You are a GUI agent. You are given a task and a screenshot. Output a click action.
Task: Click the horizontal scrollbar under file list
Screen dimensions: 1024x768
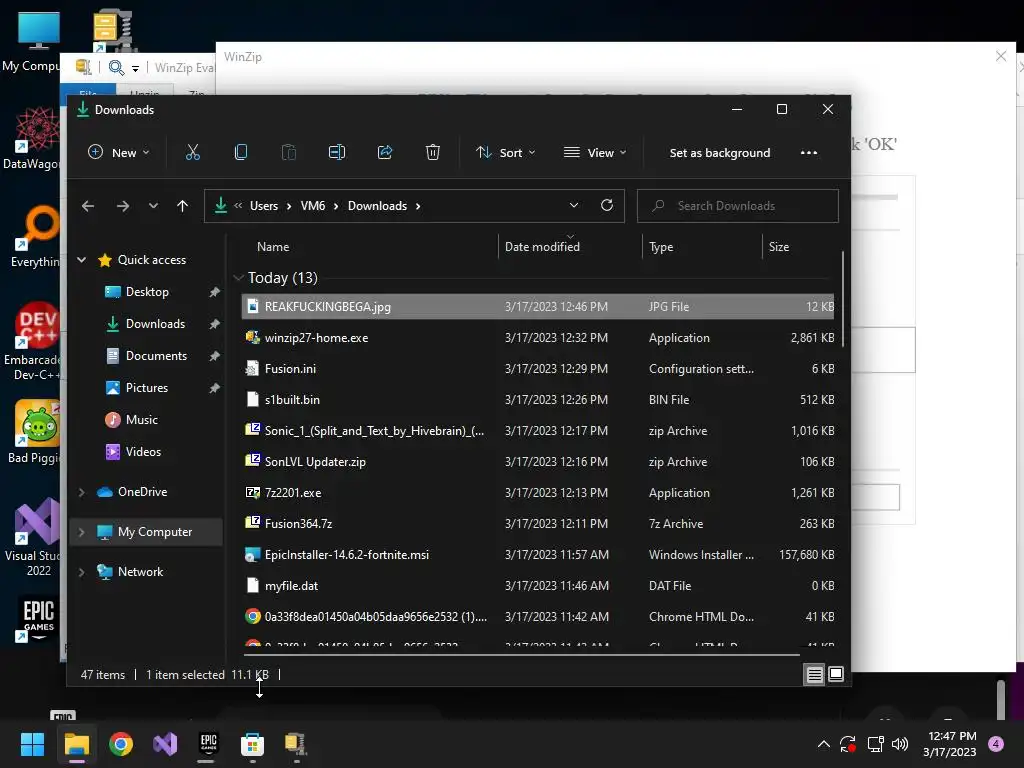(x=521, y=654)
